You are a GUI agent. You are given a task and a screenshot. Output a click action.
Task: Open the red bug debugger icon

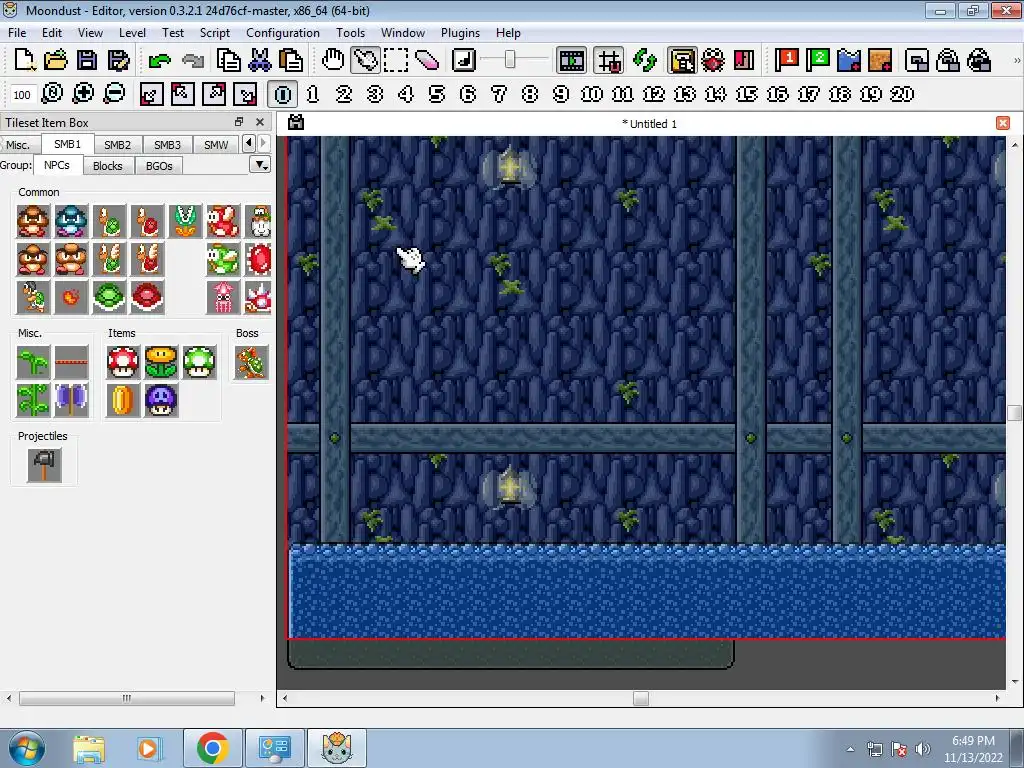tap(713, 60)
